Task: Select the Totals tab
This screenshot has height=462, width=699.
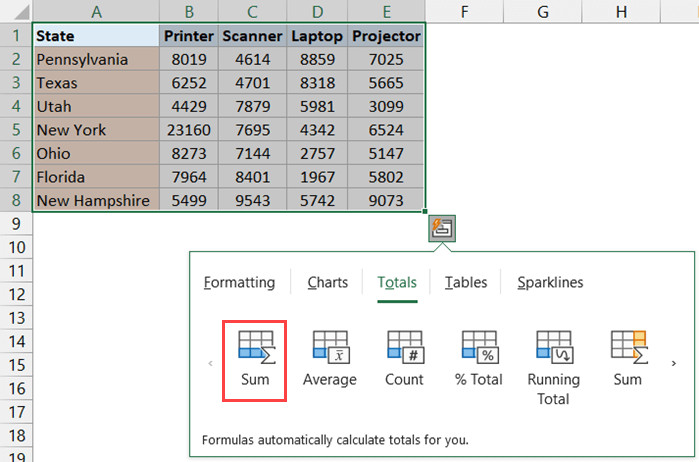Action: [397, 282]
